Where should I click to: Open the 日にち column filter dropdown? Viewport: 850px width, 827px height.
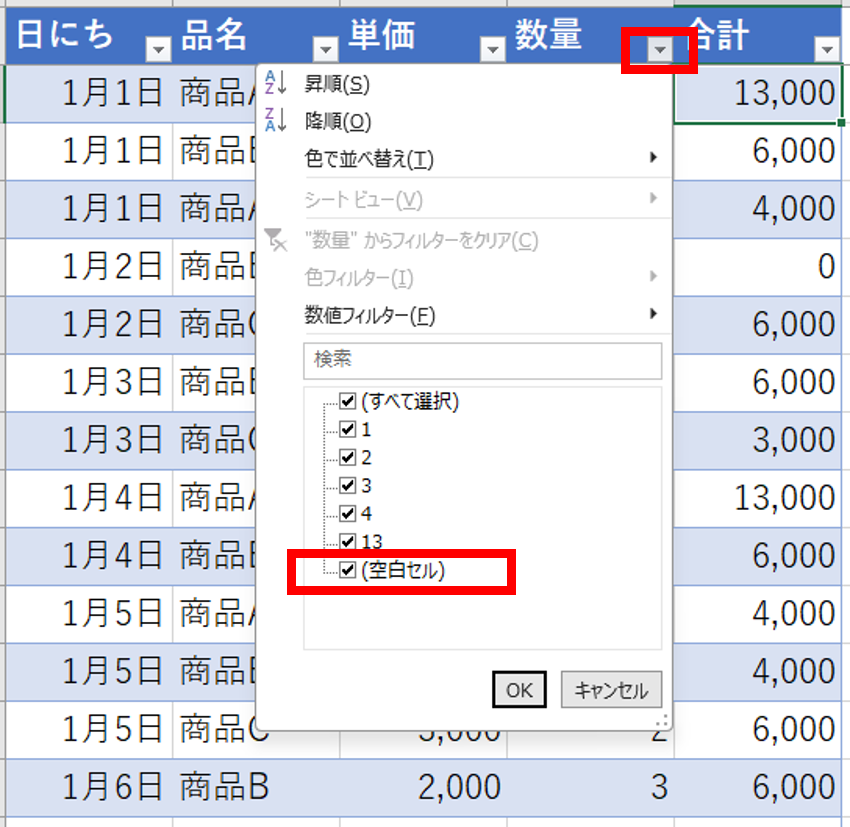pos(159,49)
